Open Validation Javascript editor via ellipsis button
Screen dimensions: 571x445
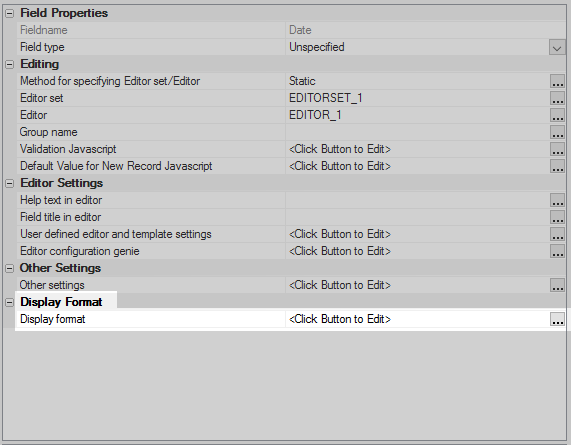pyautogui.click(x=557, y=149)
